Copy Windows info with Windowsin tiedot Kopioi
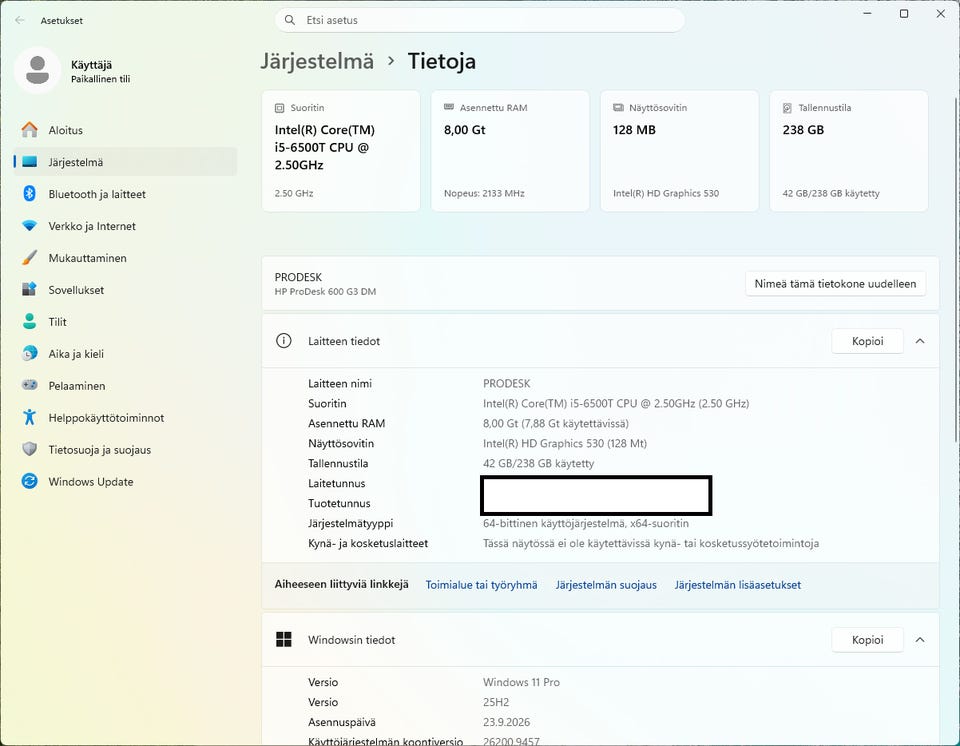Image resolution: width=960 pixels, height=746 pixels. (868, 640)
